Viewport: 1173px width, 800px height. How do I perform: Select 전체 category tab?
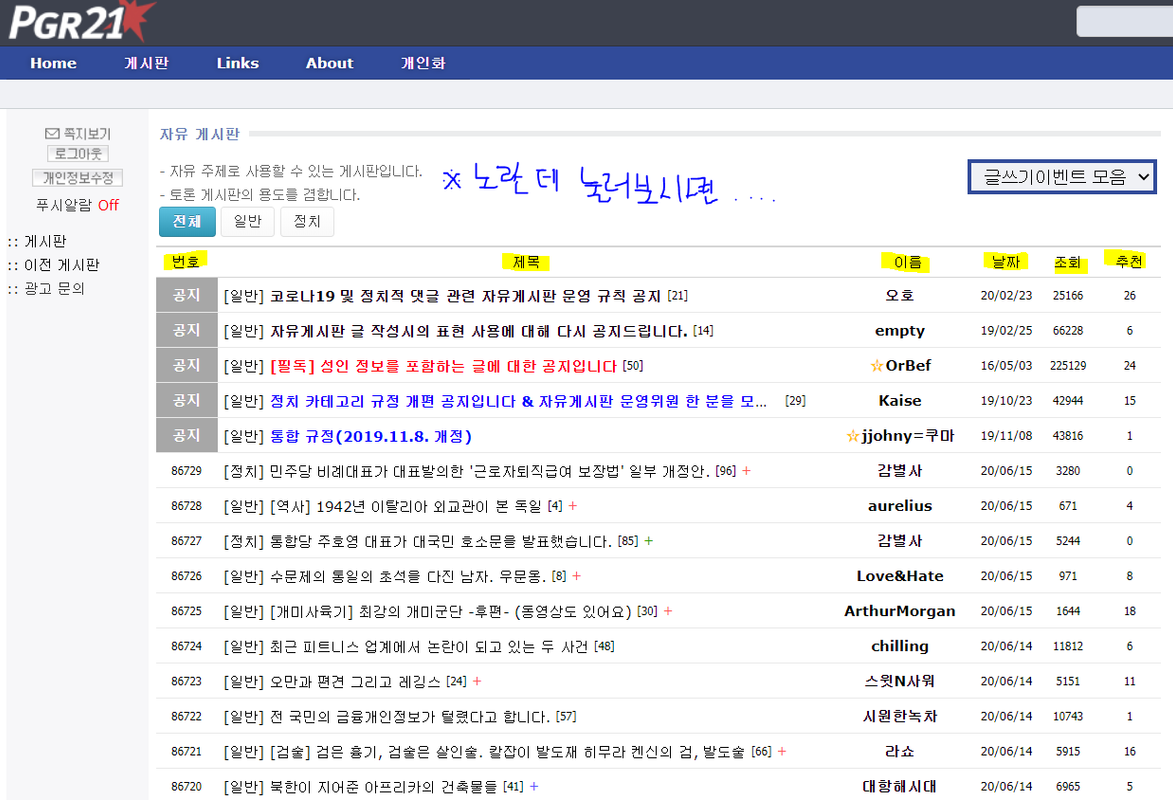point(187,222)
